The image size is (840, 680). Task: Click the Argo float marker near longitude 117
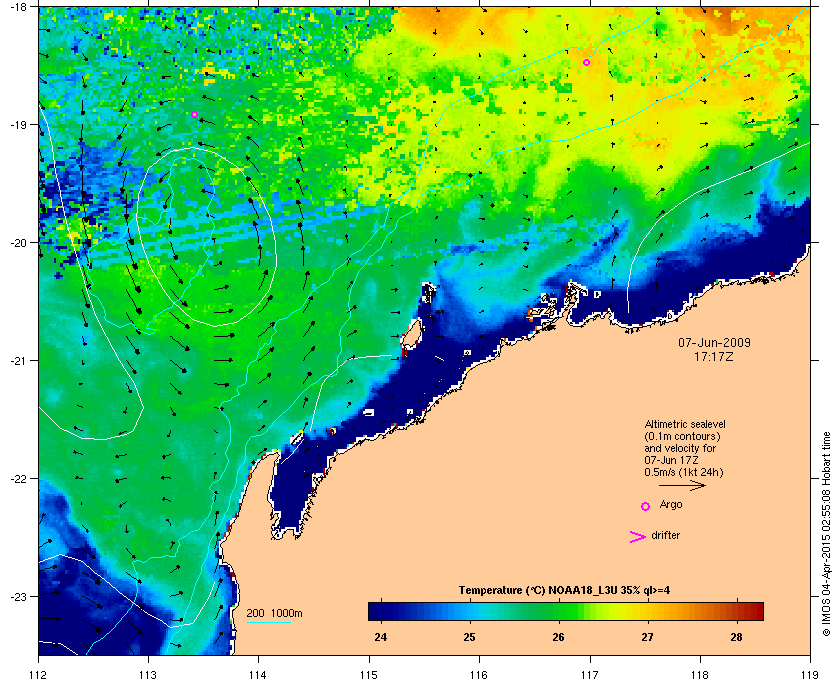tap(587, 63)
